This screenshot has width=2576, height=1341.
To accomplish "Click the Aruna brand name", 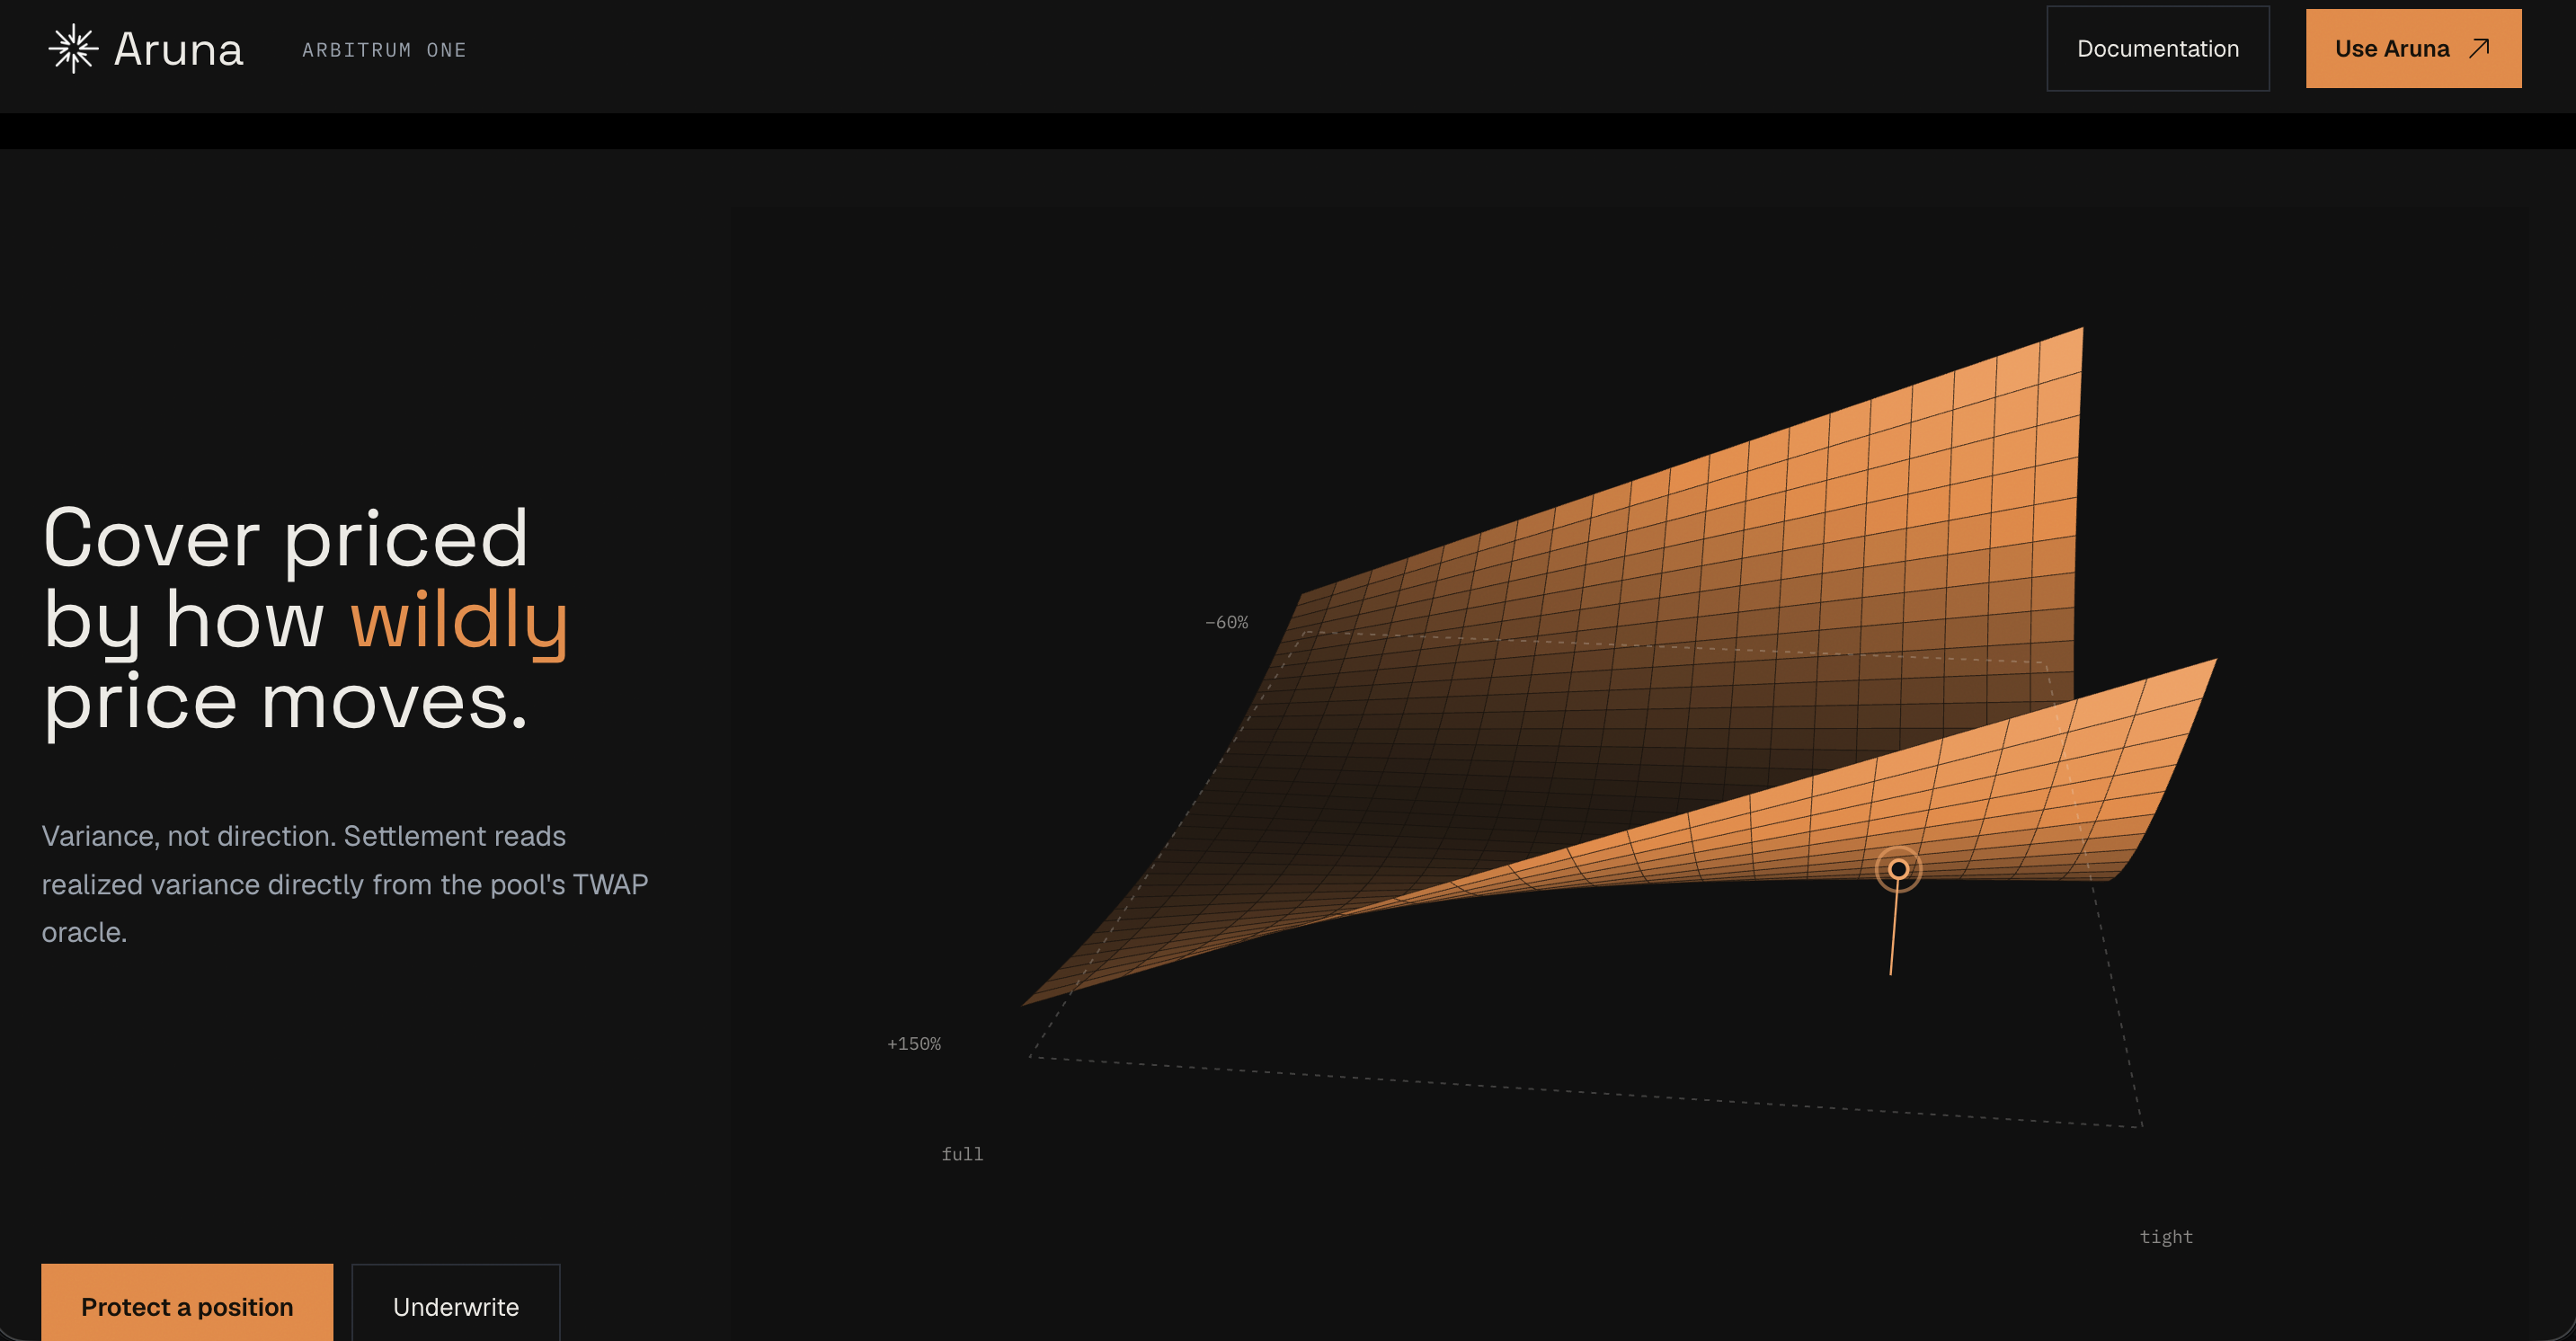I will click(x=178, y=49).
